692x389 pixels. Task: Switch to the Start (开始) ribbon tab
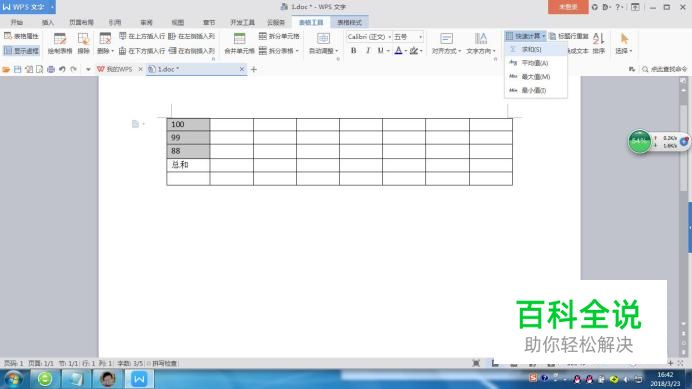(17, 22)
